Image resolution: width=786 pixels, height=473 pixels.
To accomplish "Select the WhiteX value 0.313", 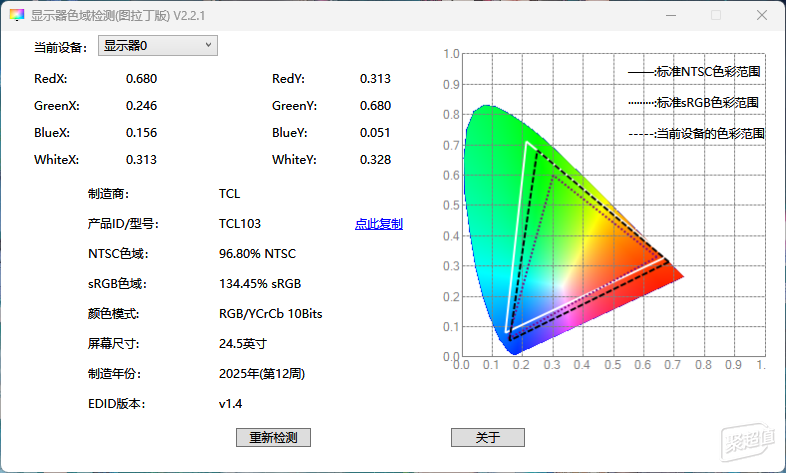I will point(141,160).
